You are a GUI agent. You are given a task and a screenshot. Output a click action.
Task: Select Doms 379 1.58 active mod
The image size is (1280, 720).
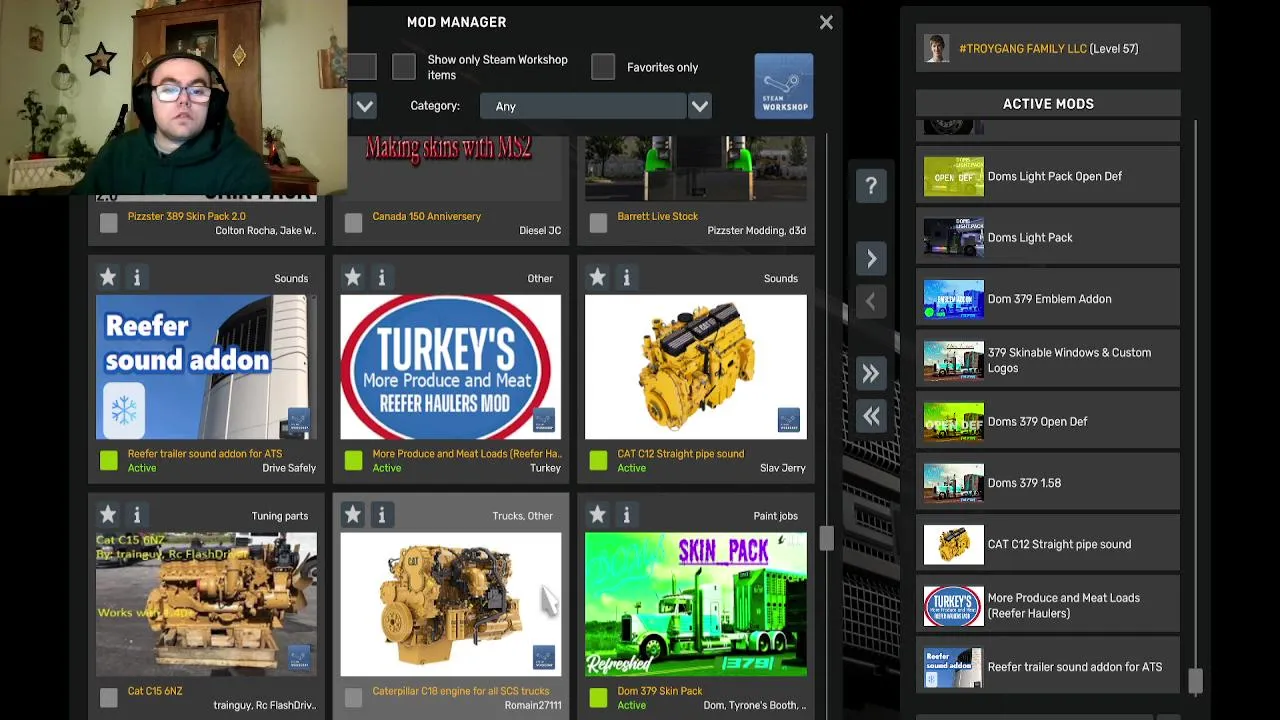1048,483
